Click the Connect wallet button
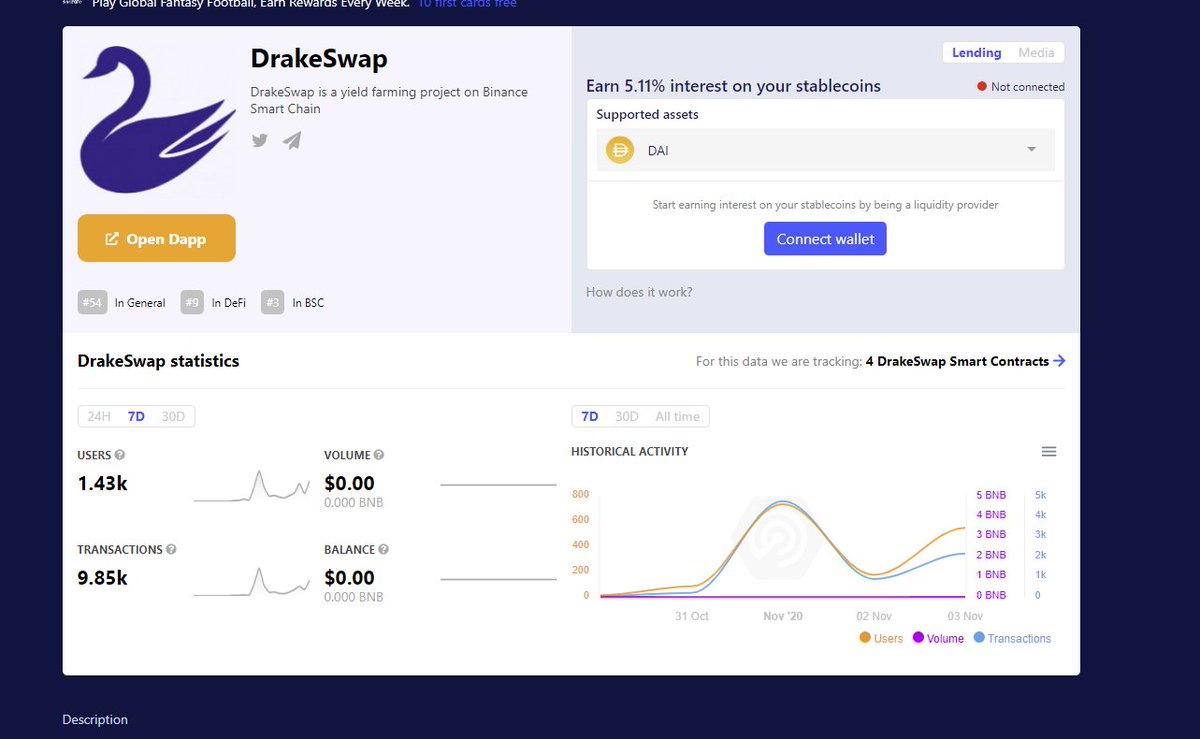1200x739 pixels. tap(825, 239)
